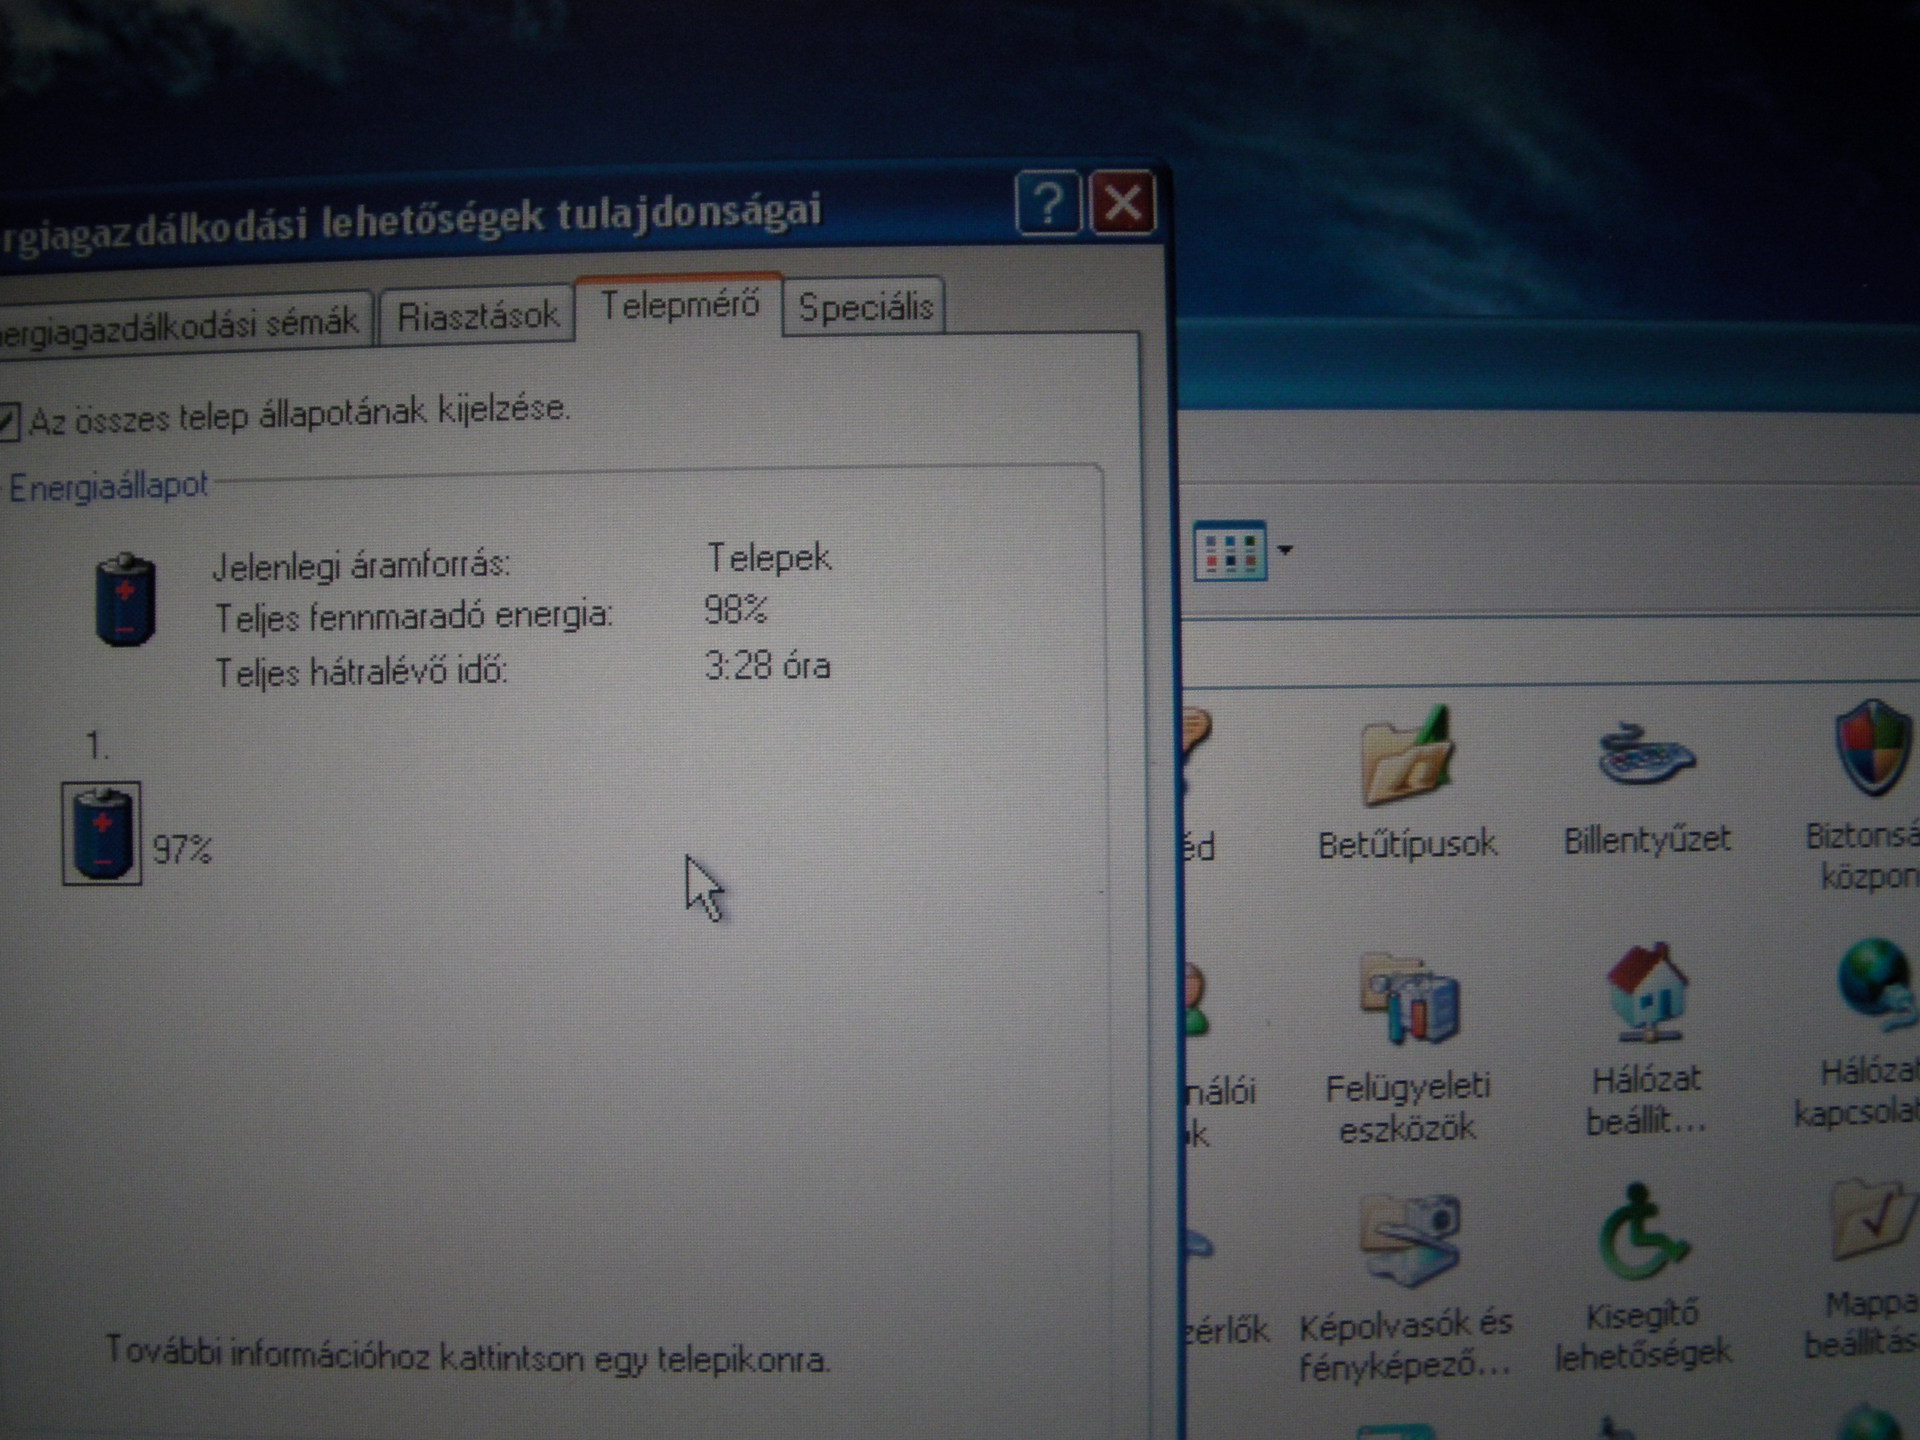The width and height of the screenshot is (1920, 1440).
Task: Open the Energiagazdálkodási sémák tab
Action: (180, 324)
